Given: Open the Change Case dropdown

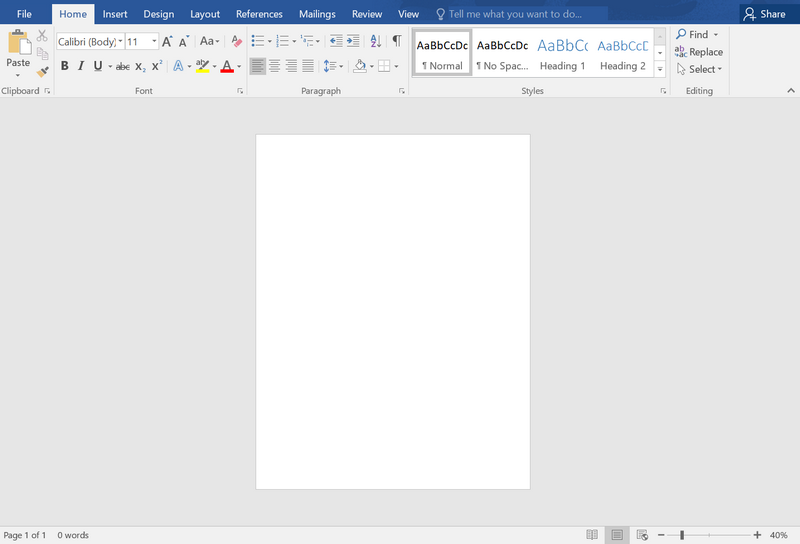Looking at the screenshot, I should 209,41.
